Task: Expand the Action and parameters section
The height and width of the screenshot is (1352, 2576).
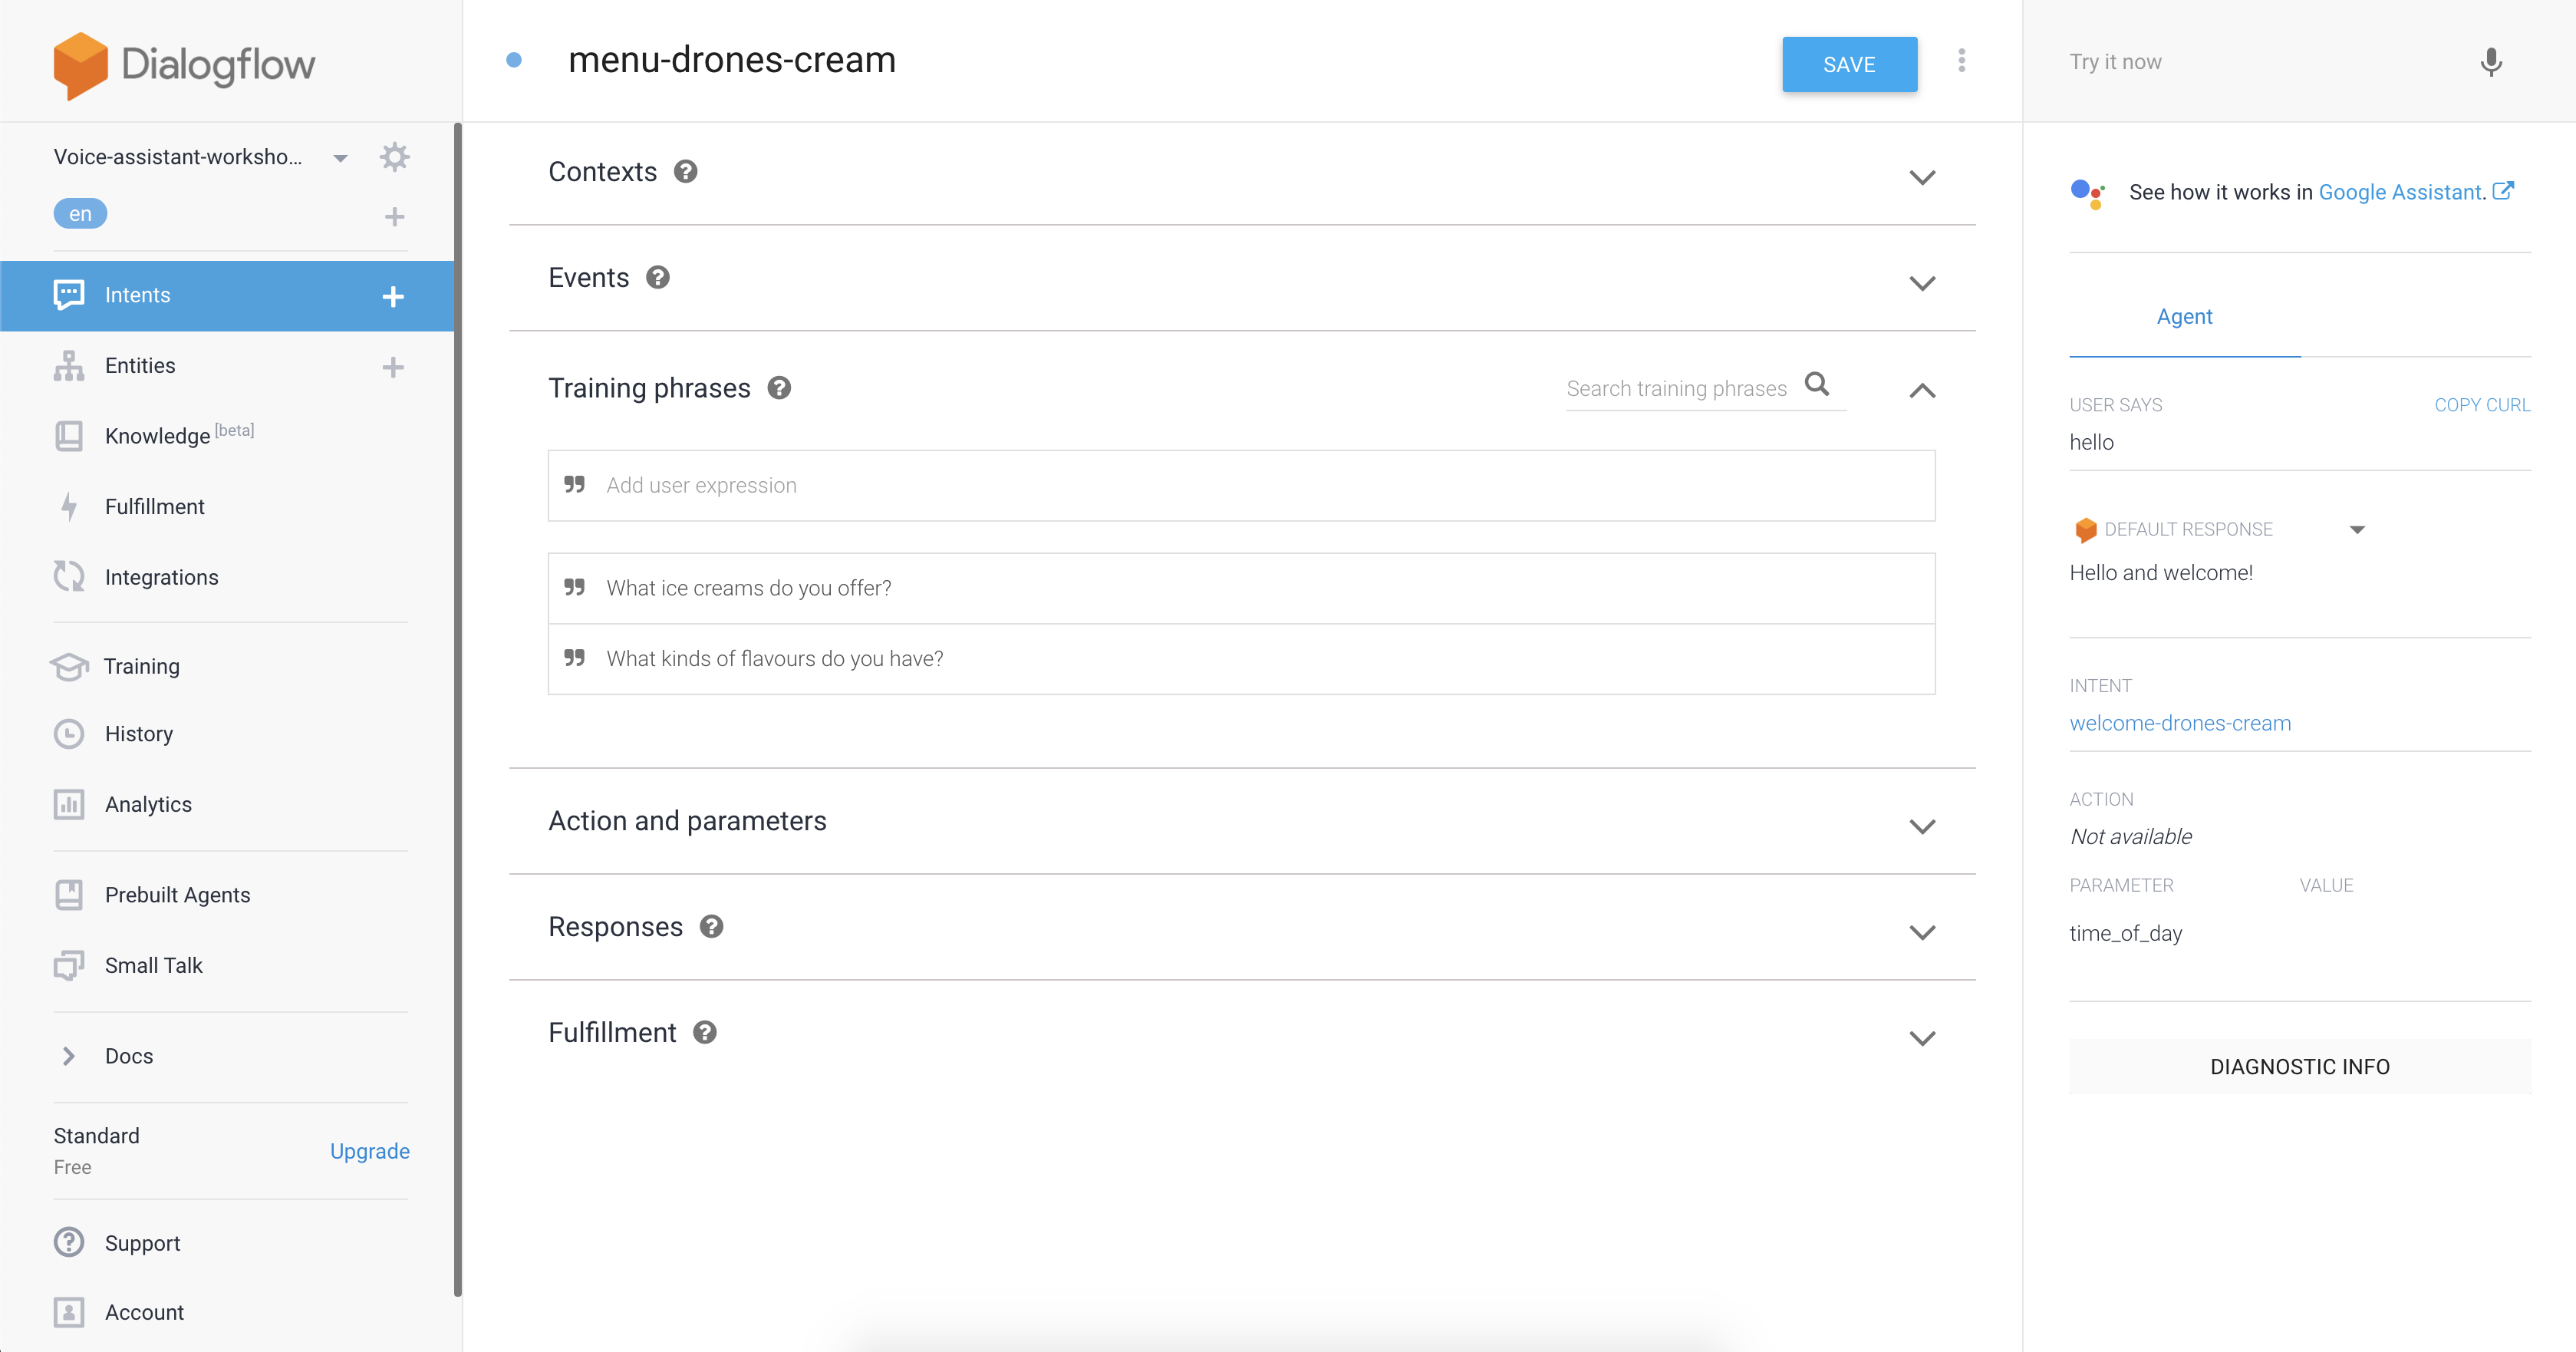Action: point(1922,826)
